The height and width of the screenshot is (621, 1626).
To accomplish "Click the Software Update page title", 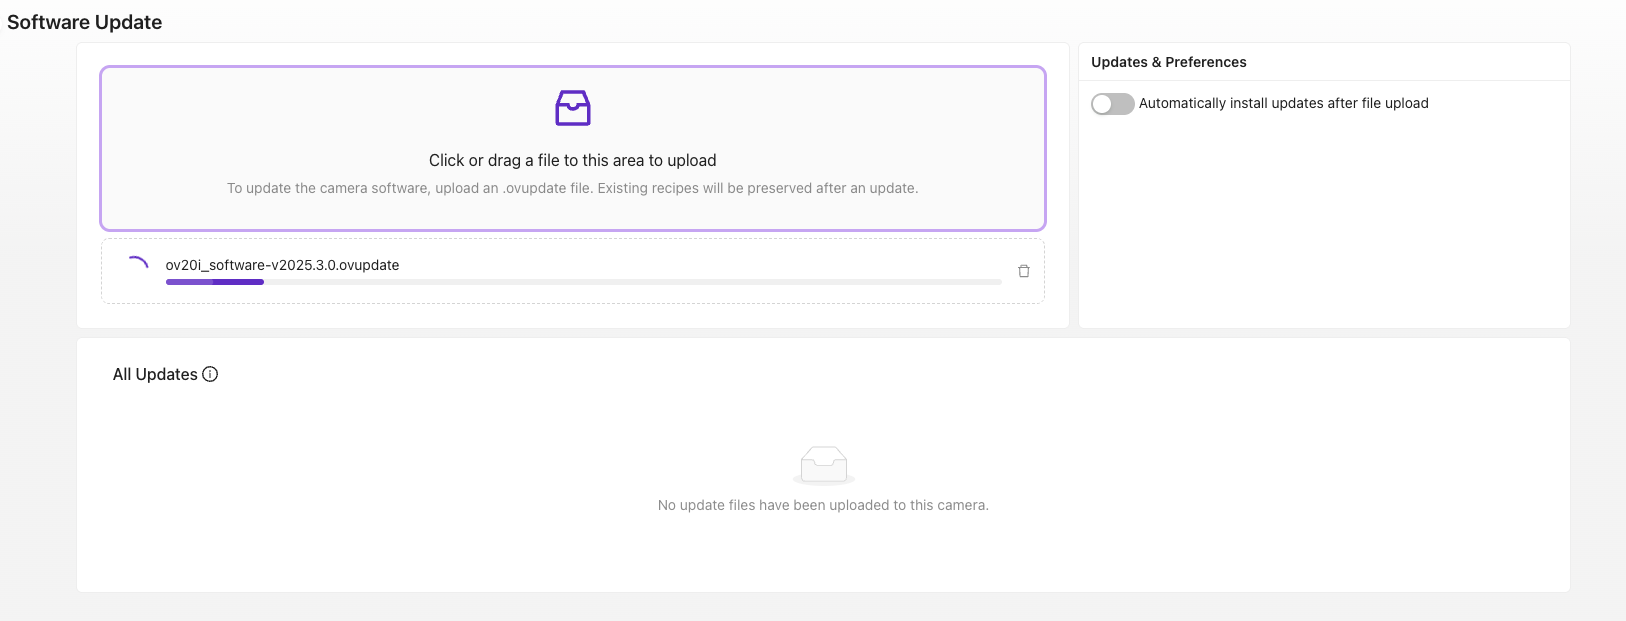I will pyautogui.click(x=84, y=22).
